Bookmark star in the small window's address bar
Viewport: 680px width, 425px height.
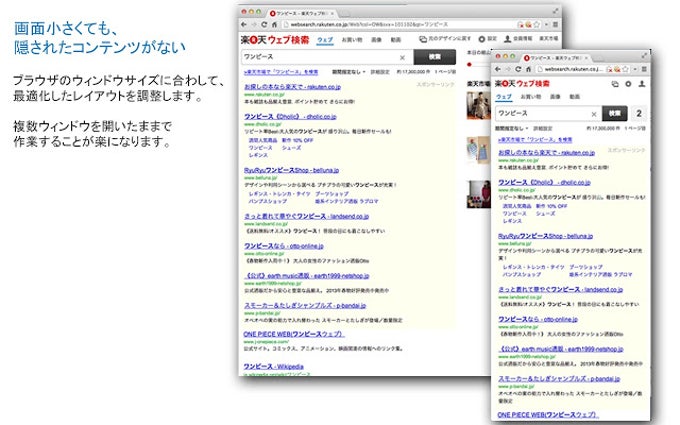[626, 69]
